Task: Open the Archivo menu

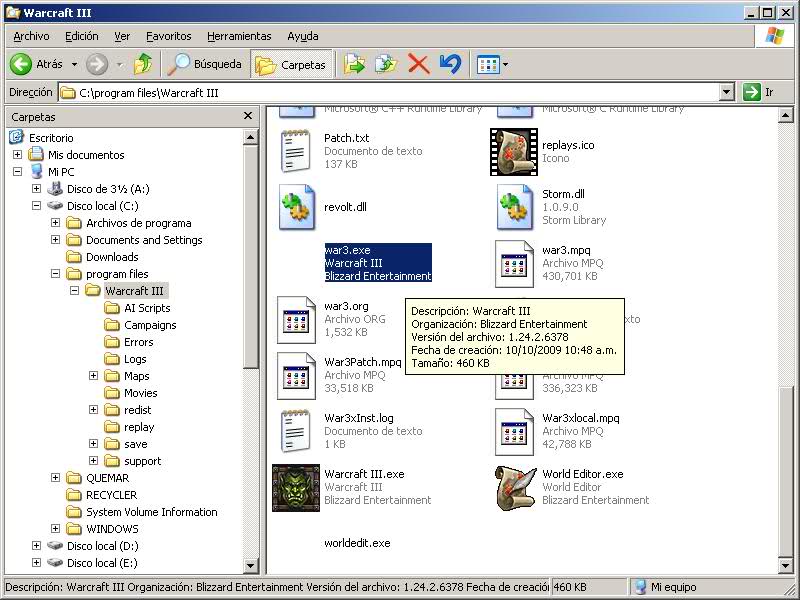Action: coord(31,36)
